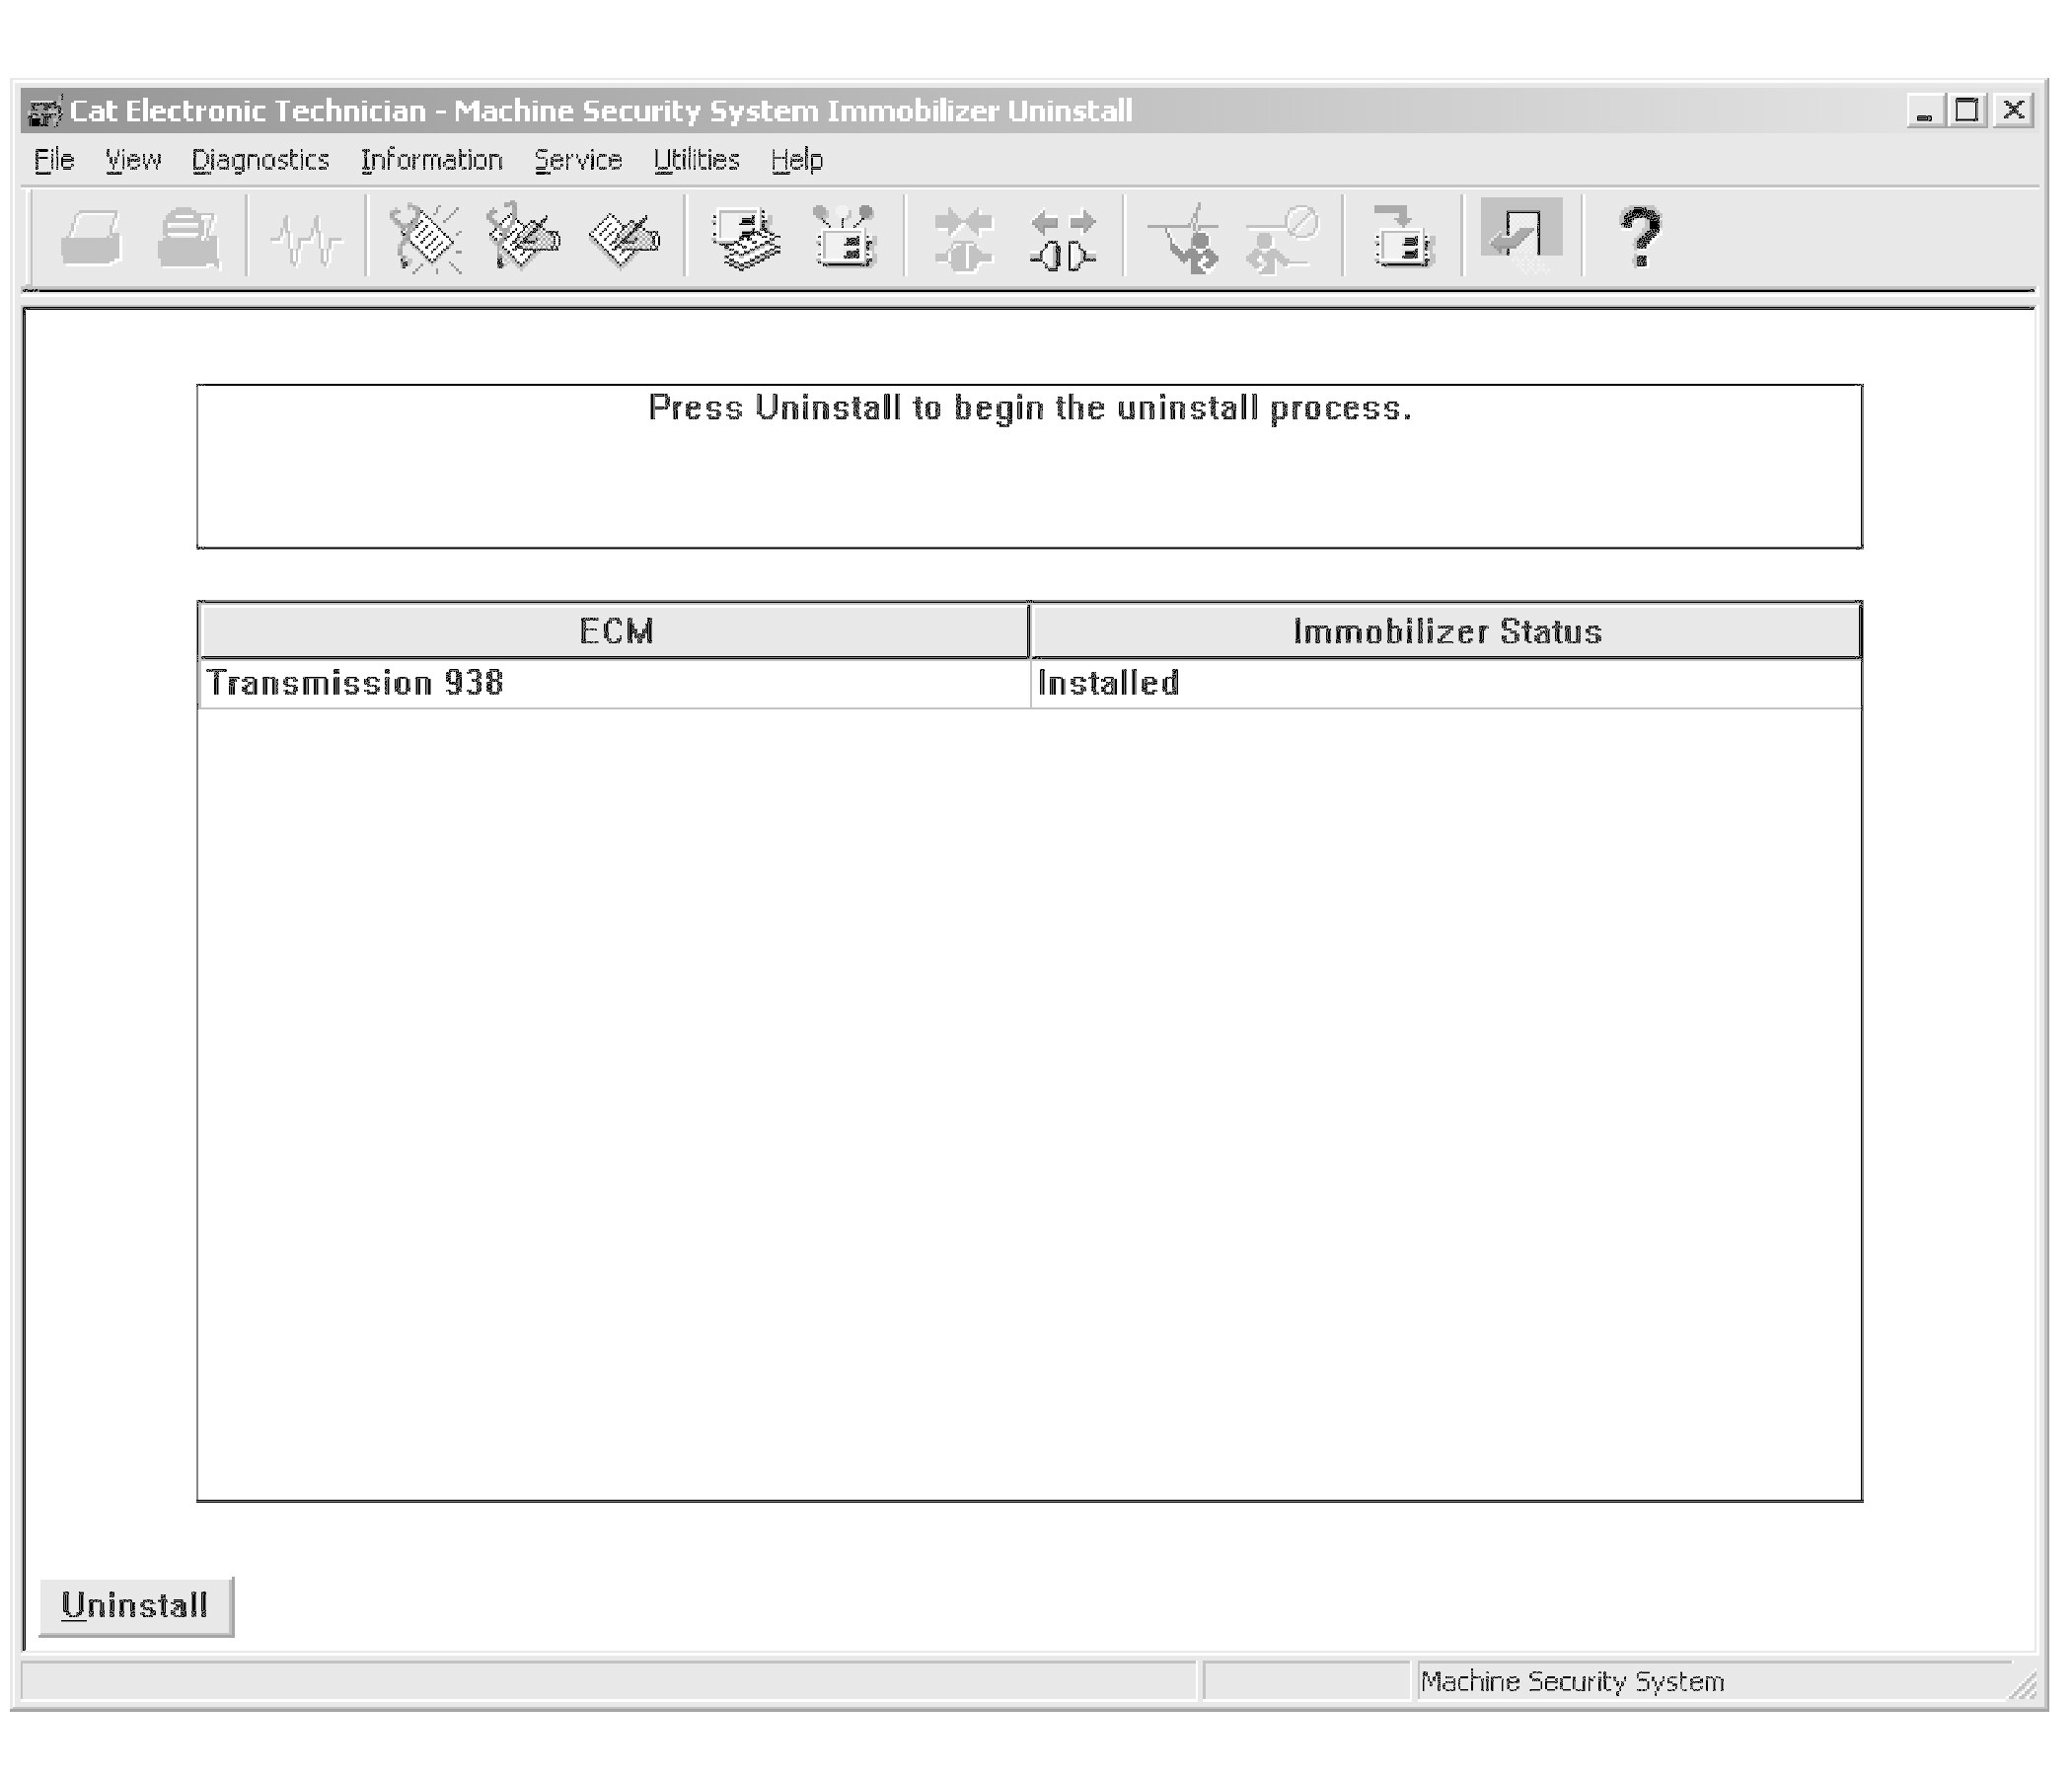The image size is (2072, 1776).
Task: Click the Connect toolbar icon
Action: click(x=963, y=238)
